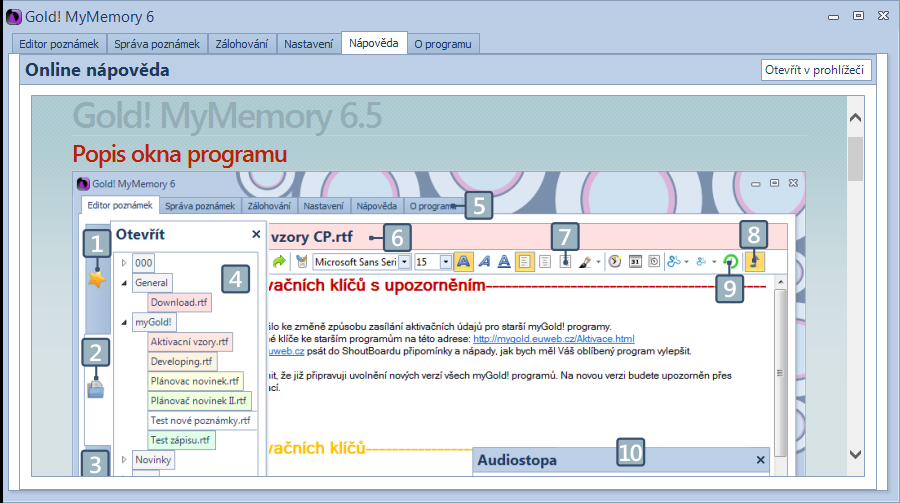Click the music note audio icon
Viewport: 900px width, 503px height.
pyautogui.click(x=755, y=262)
